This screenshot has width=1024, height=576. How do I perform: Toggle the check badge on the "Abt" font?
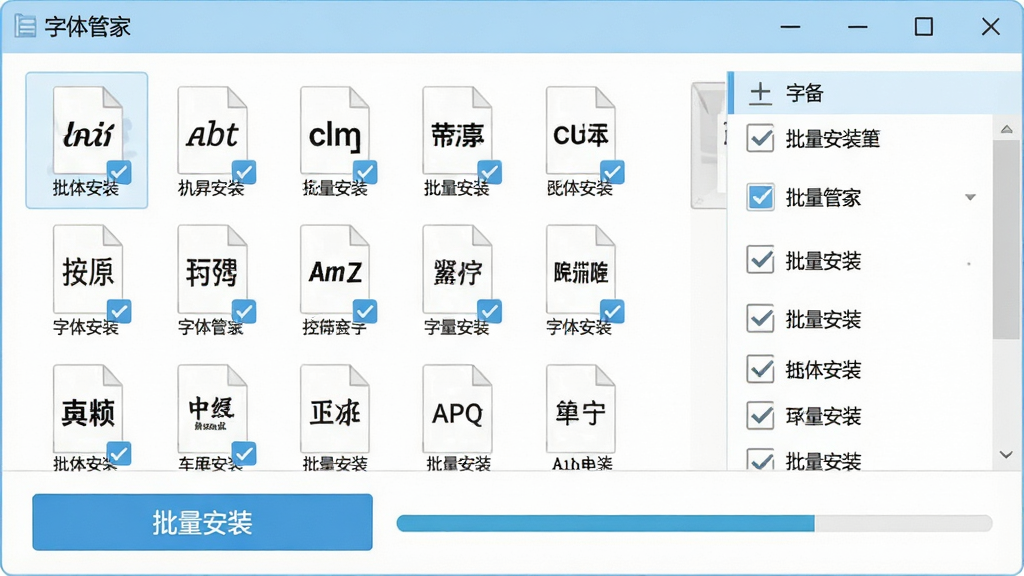[244, 172]
